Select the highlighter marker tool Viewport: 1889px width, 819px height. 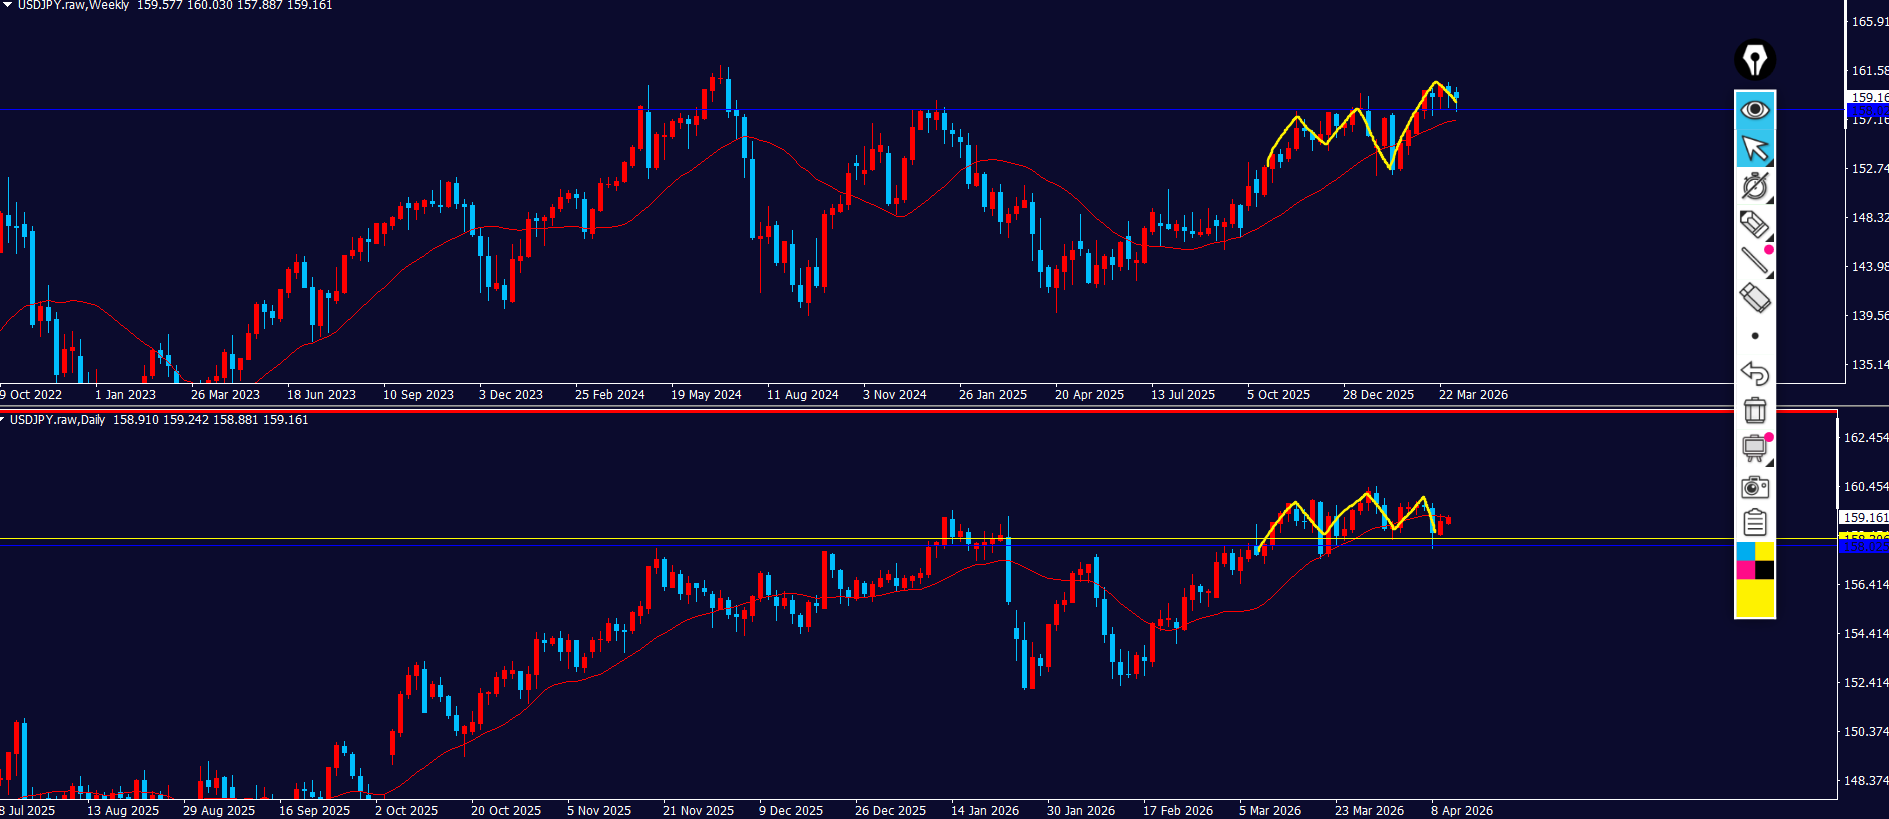point(1754,224)
